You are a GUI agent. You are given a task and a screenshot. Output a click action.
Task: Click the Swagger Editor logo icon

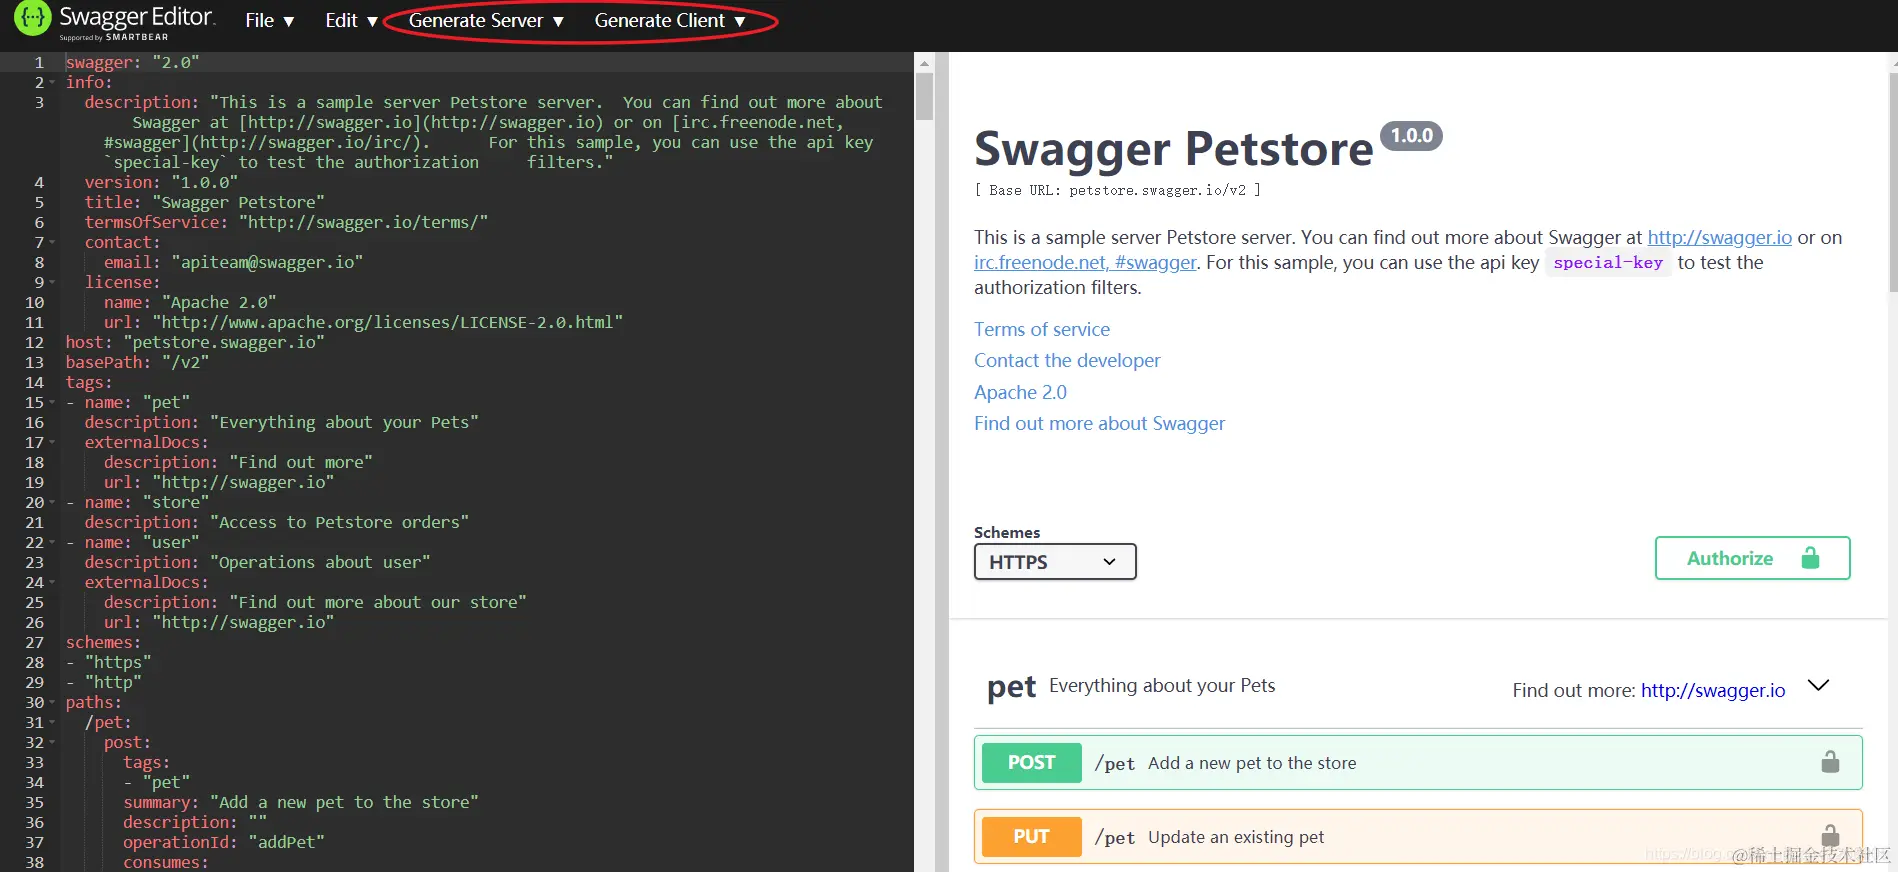coord(32,18)
